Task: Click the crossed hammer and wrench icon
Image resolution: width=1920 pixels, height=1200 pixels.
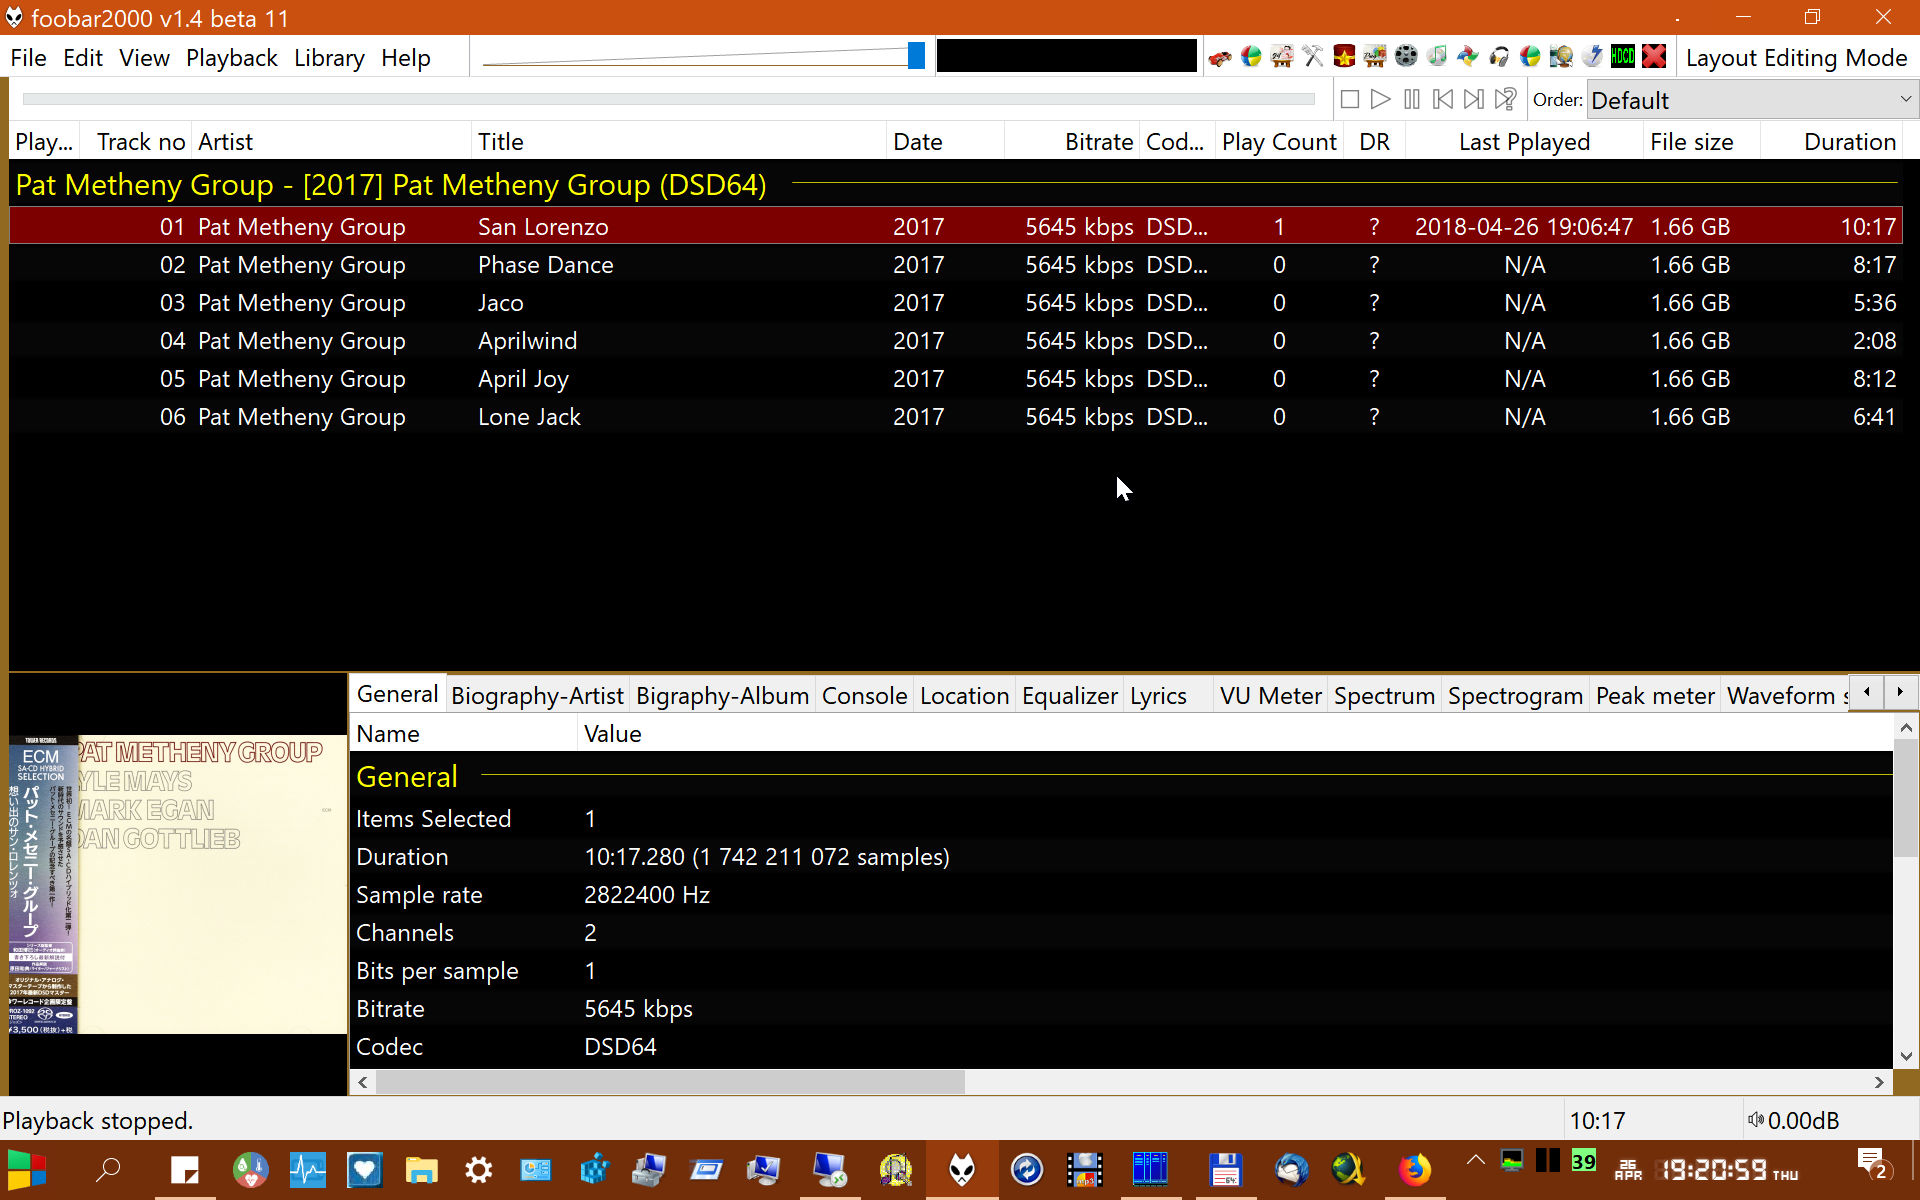Action: [x=1313, y=57]
